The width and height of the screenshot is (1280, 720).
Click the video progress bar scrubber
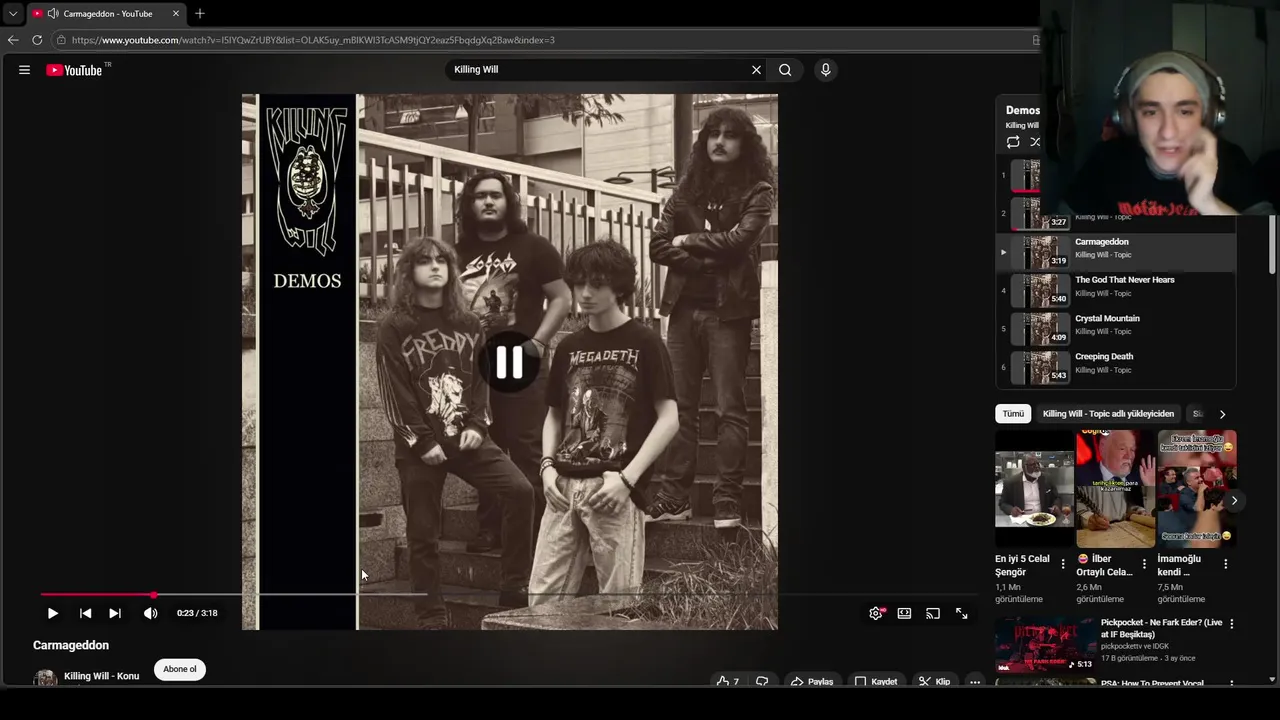[x=153, y=595]
